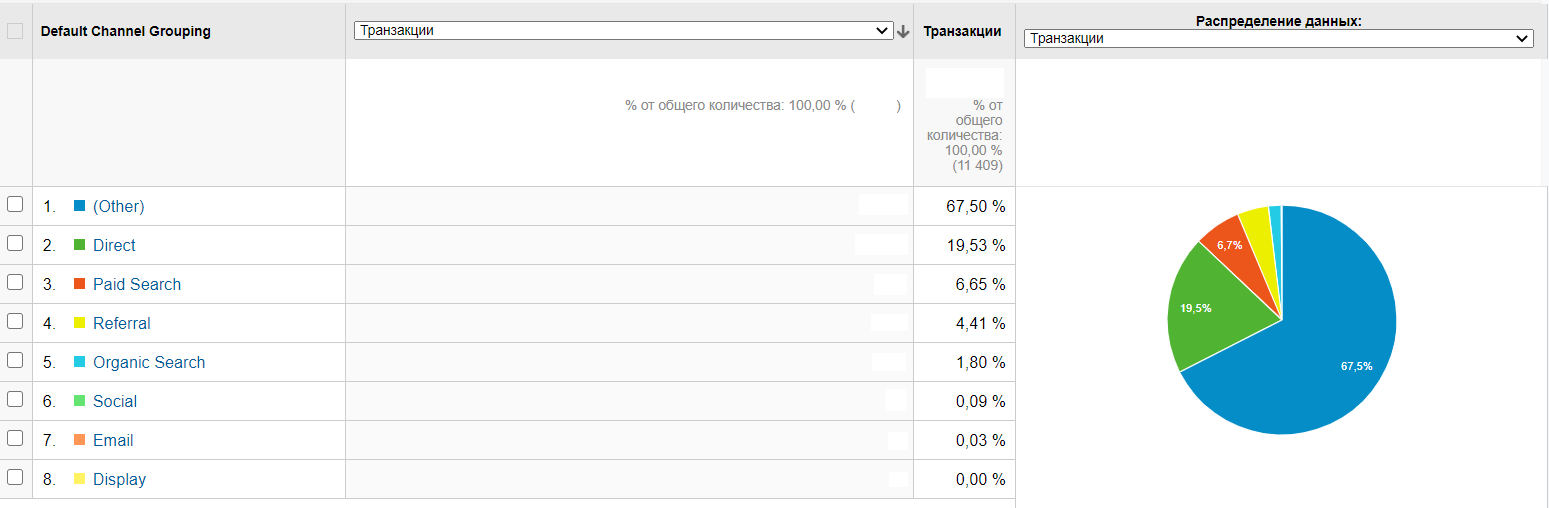The image size is (1549, 508).
Task: Tick the Direct row checkbox
Action: 15,243
